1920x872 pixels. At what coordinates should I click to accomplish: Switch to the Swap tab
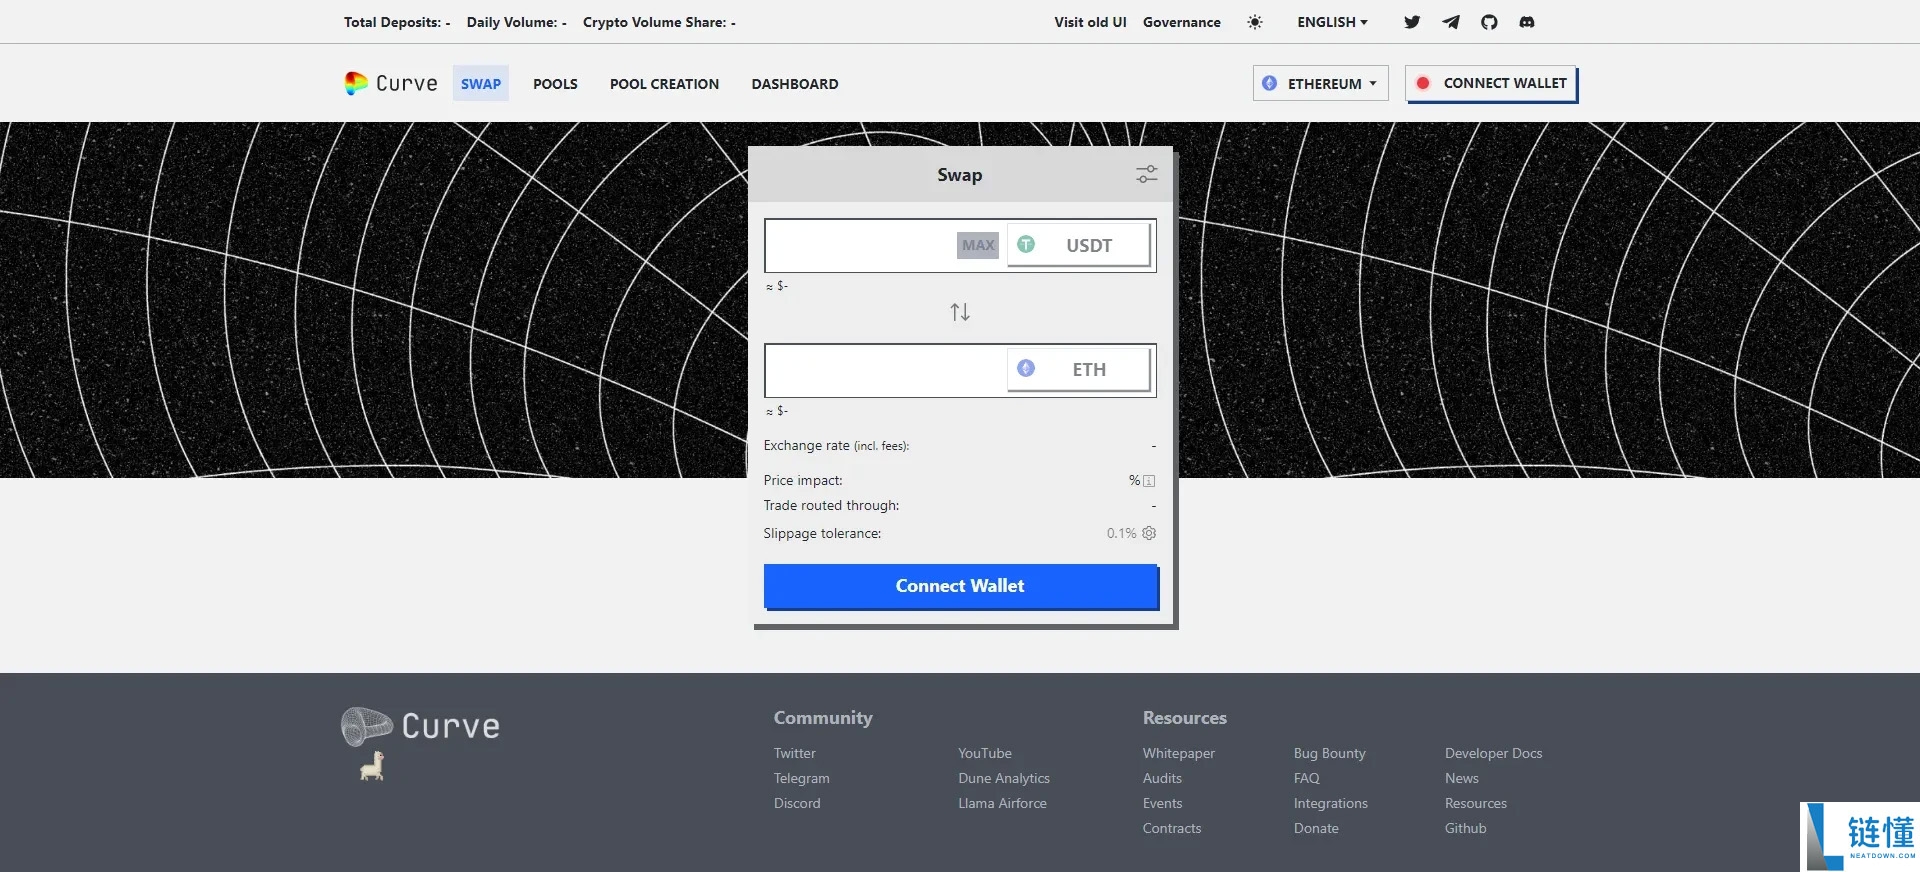(481, 84)
